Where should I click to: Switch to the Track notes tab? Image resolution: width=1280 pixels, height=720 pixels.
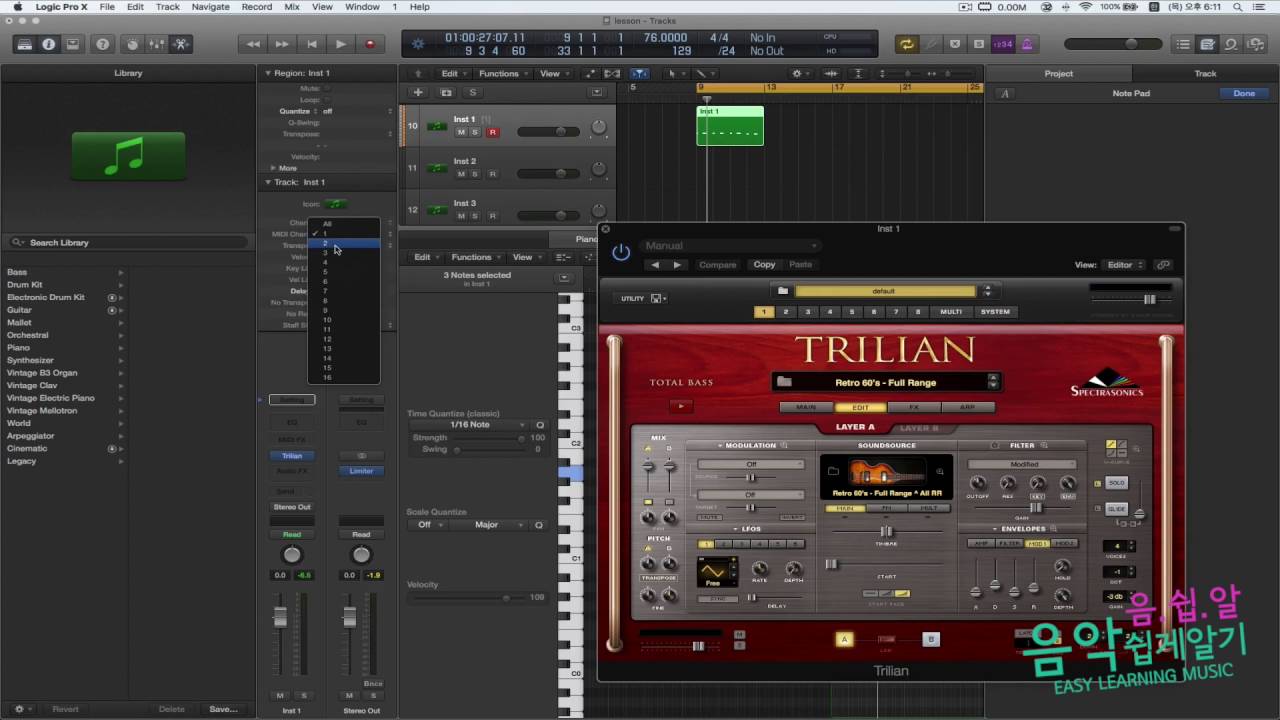[1205, 73]
